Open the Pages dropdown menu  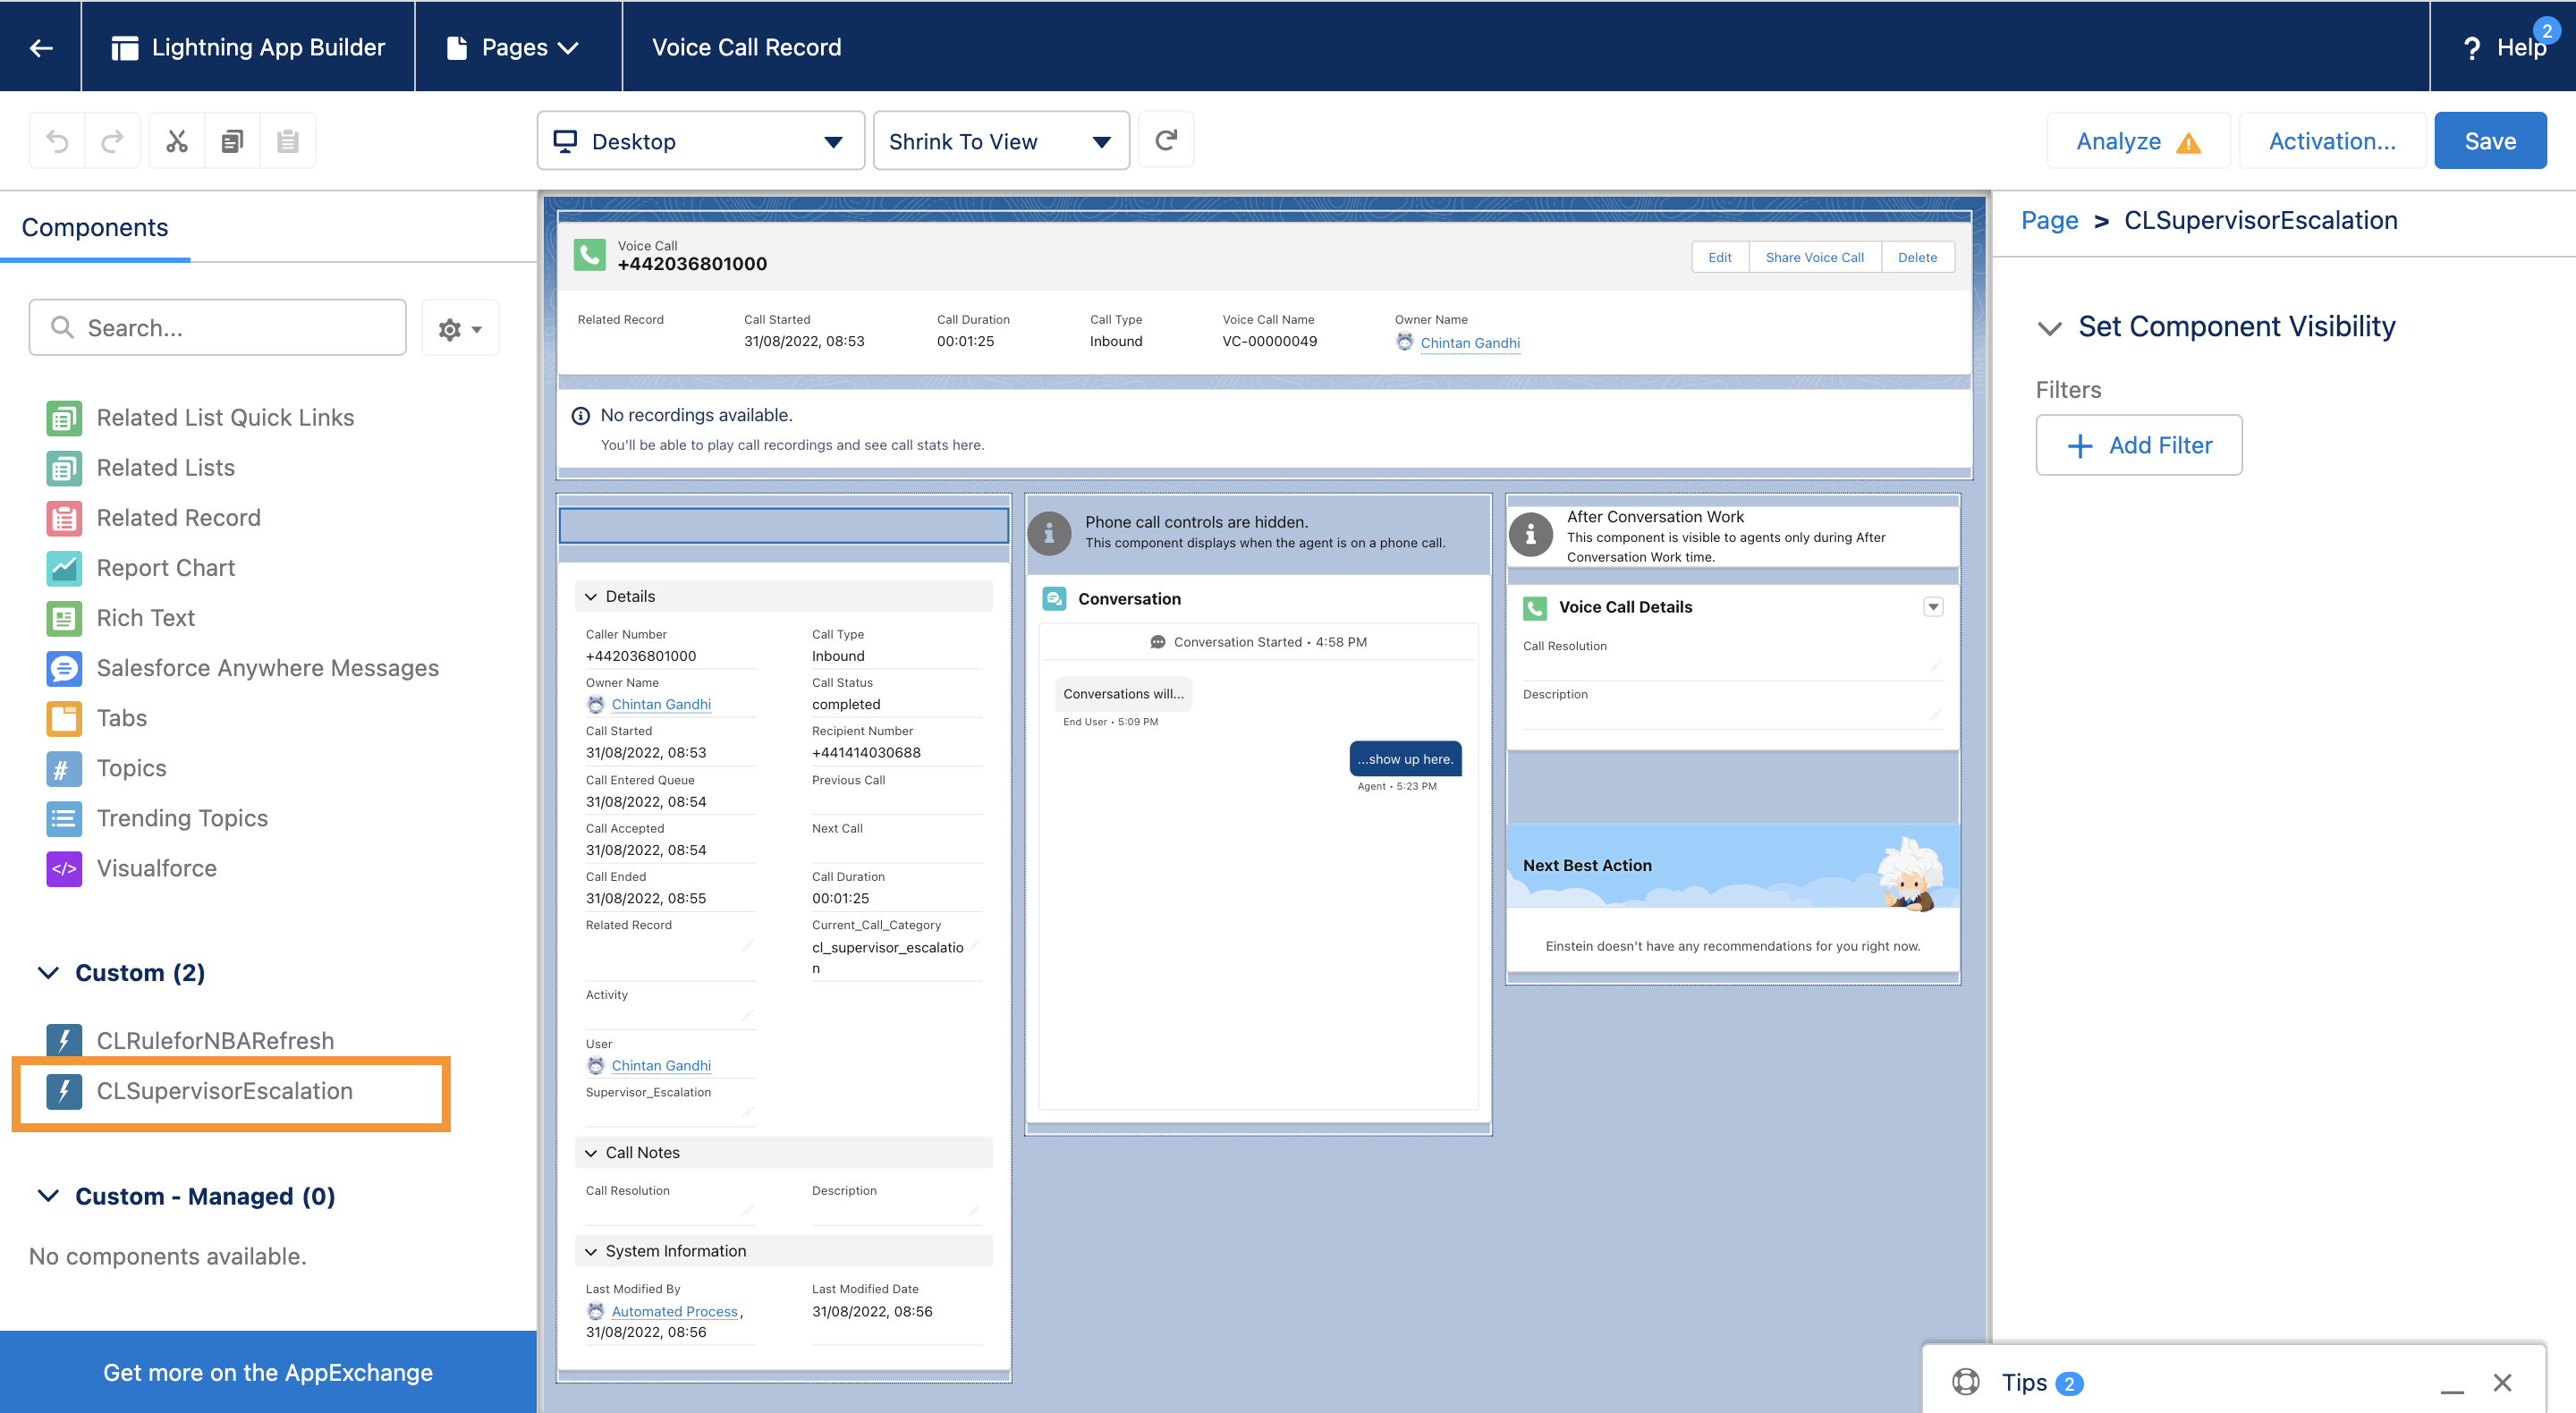(x=513, y=47)
